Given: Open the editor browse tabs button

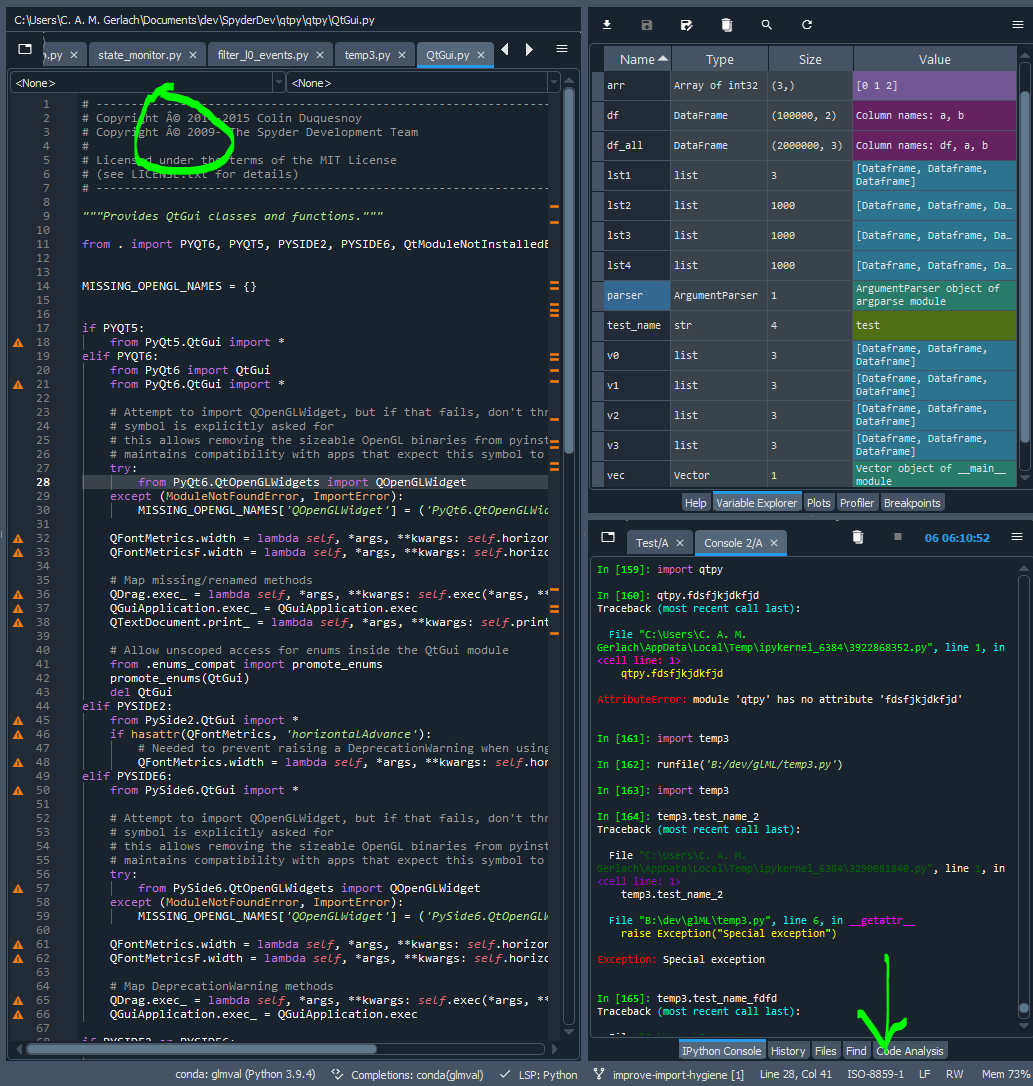Looking at the screenshot, I should 25,49.
